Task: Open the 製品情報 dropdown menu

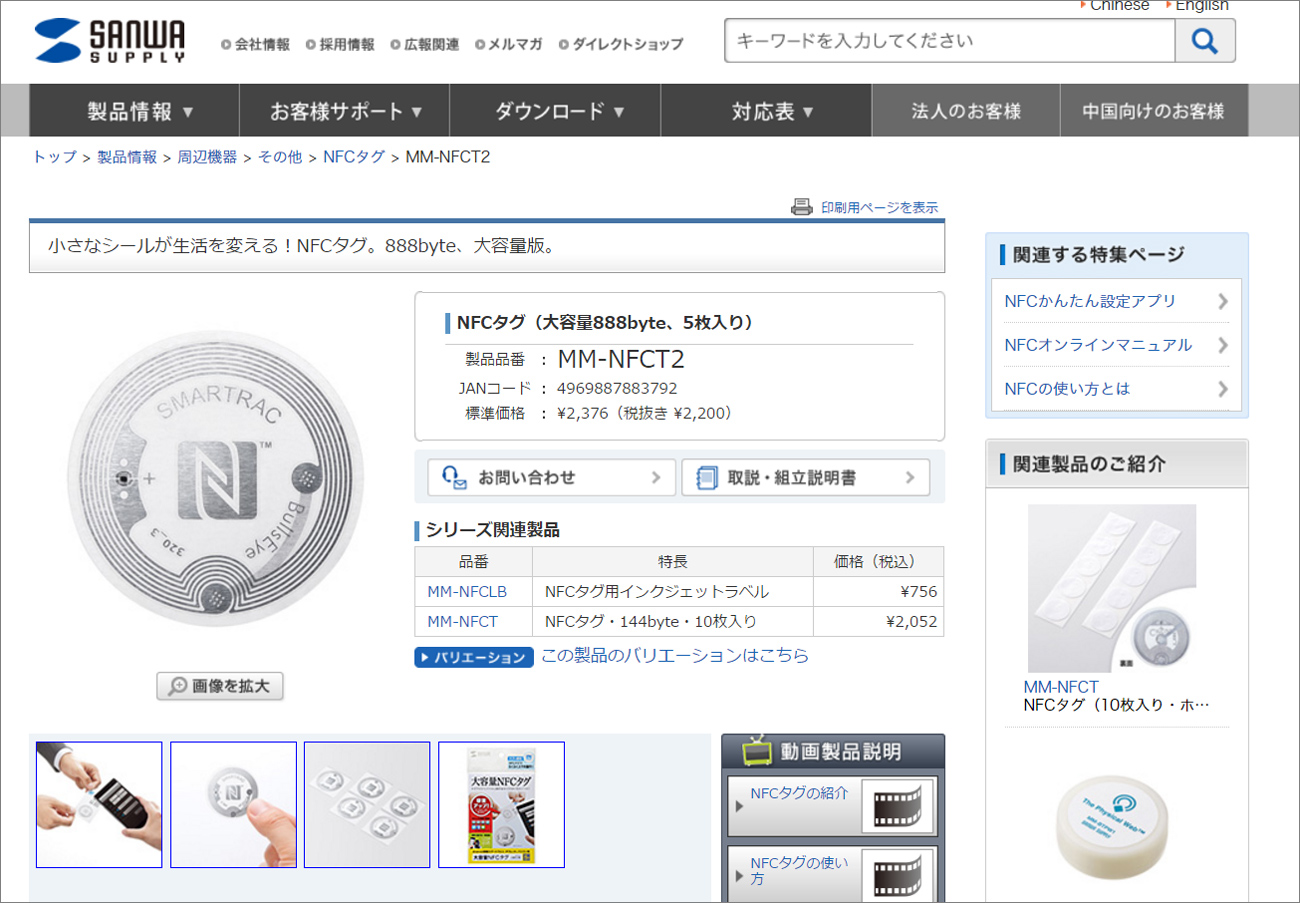Action: [x=134, y=111]
